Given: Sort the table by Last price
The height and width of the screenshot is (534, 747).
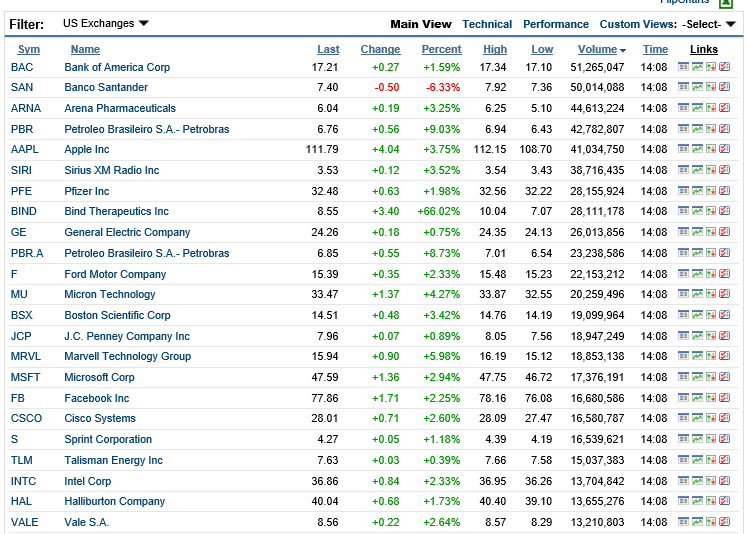Looking at the screenshot, I should point(328,49).
